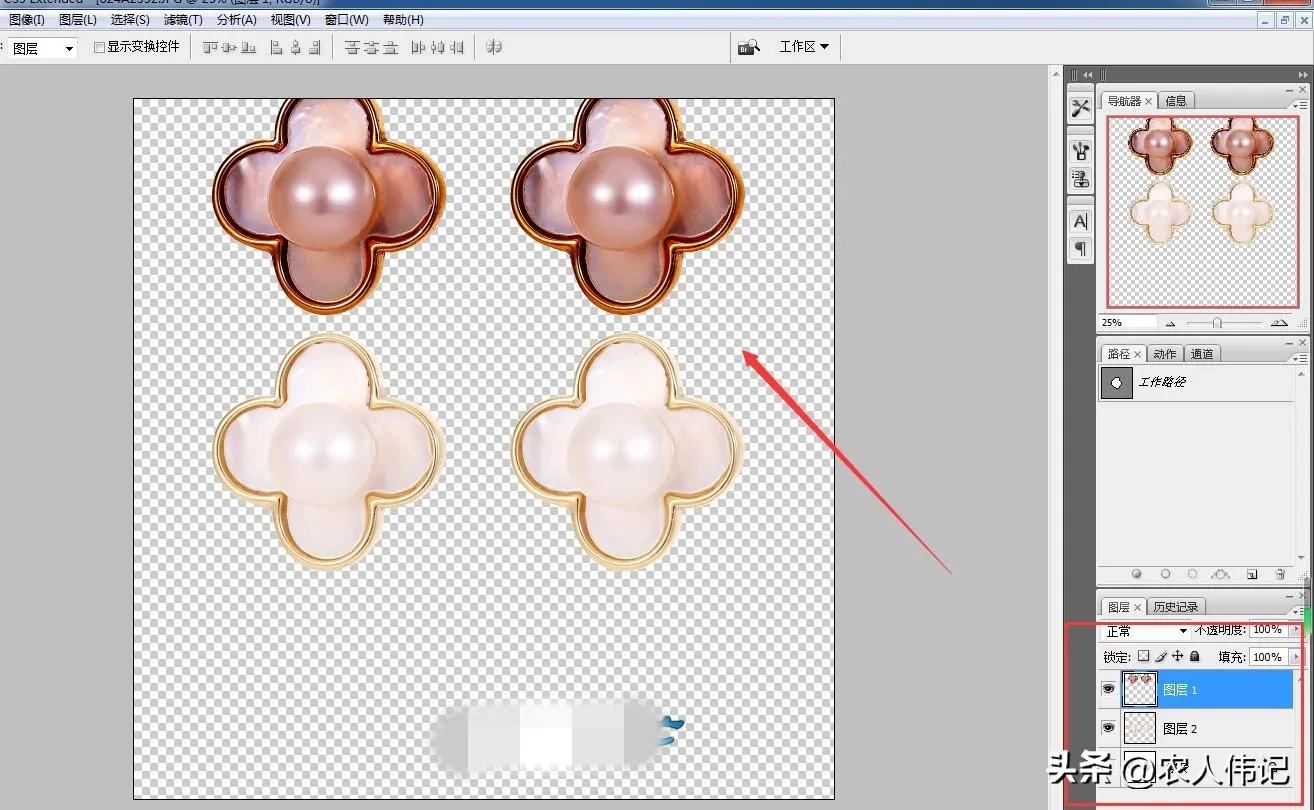
Task: Delete current path with trash icon
Action: (x=1280, y=575)
